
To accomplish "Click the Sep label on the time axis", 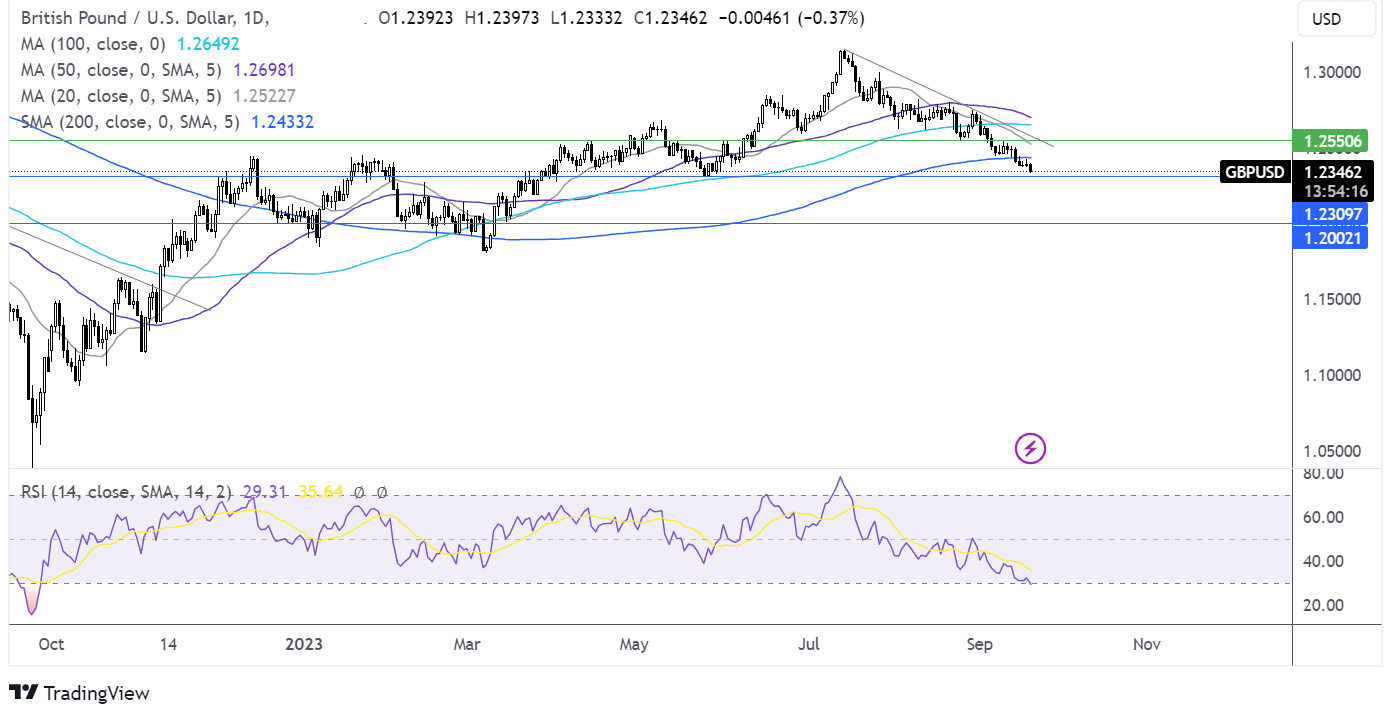I will click(980, 645).
